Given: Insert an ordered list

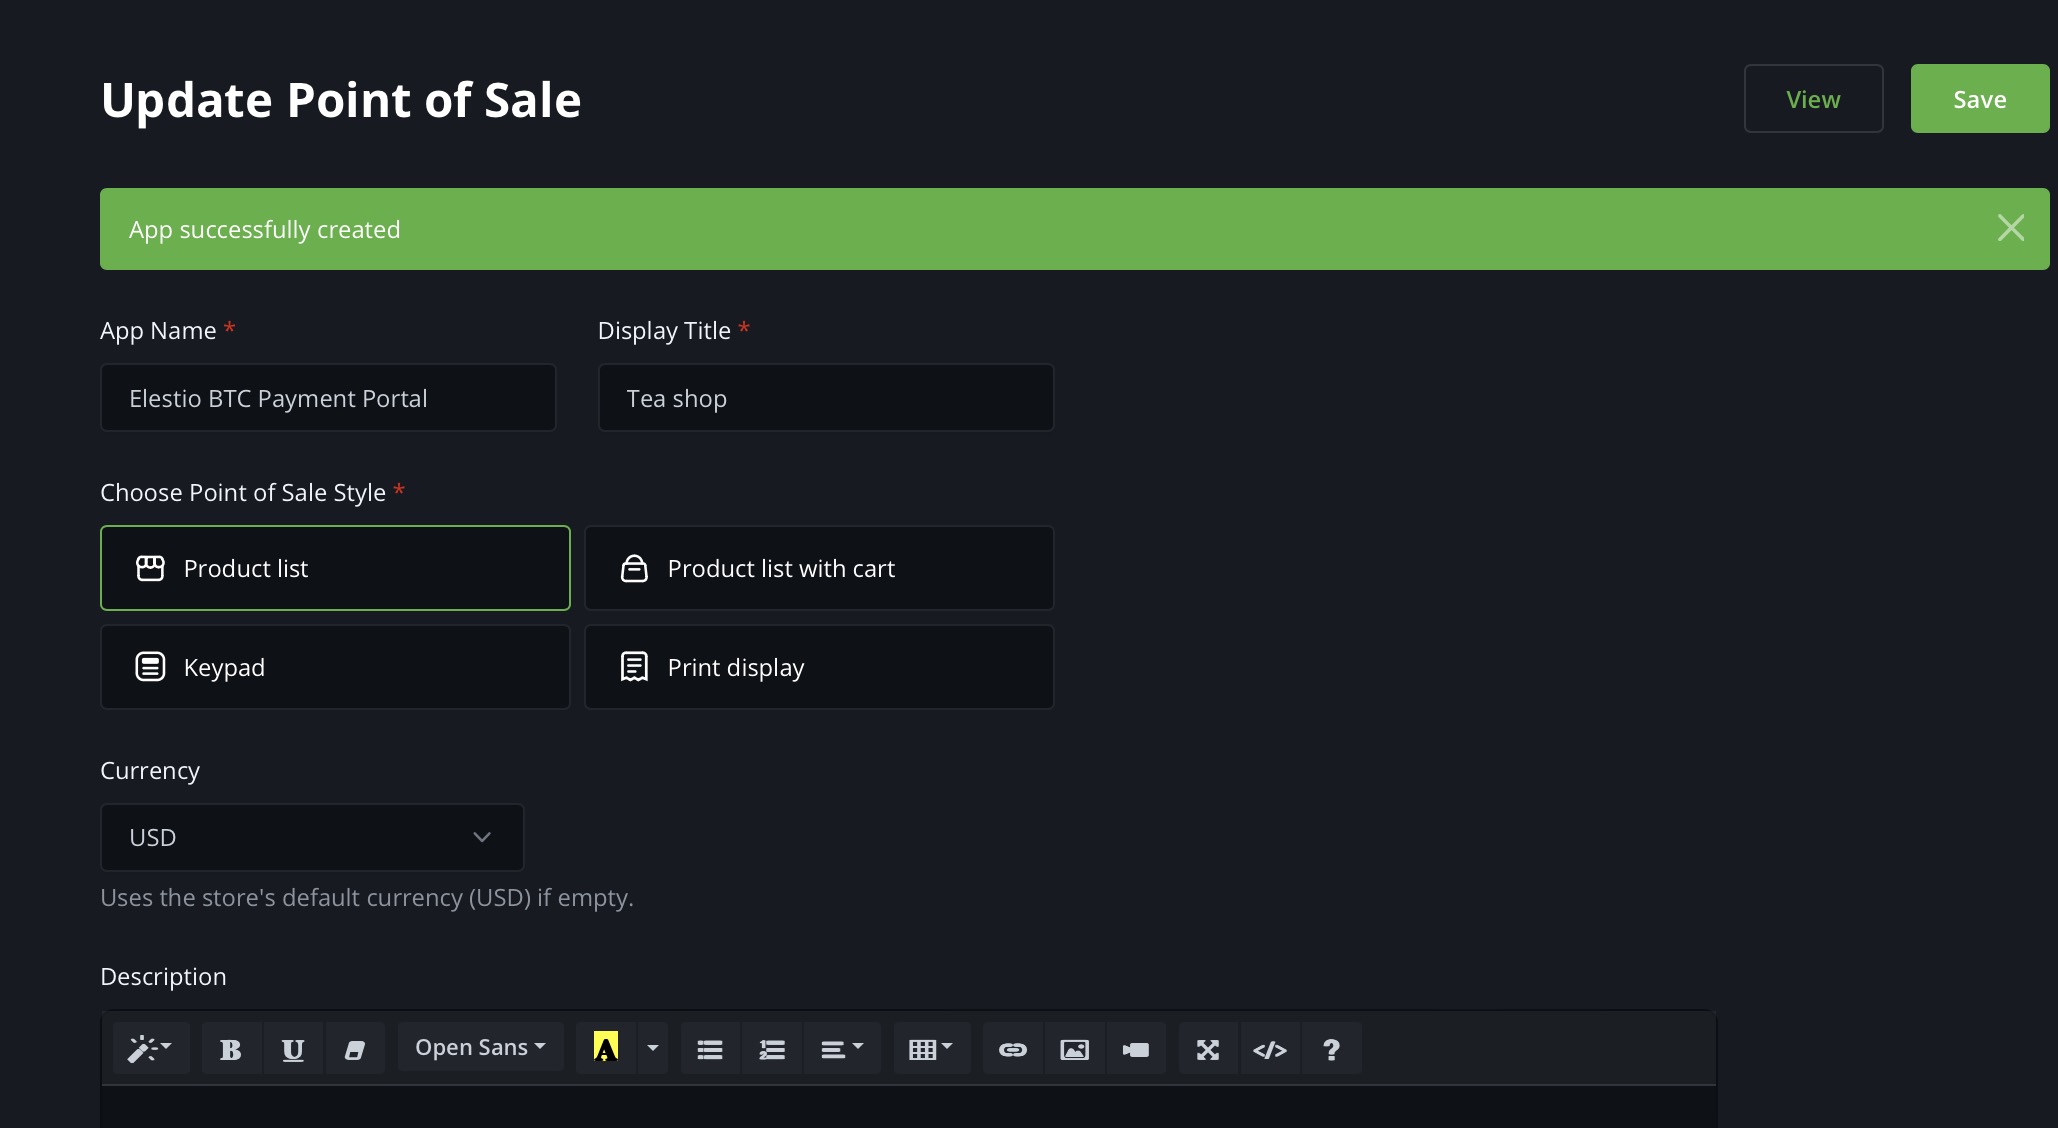Looking at the screenshot, I should click(x=771, y=1049).
